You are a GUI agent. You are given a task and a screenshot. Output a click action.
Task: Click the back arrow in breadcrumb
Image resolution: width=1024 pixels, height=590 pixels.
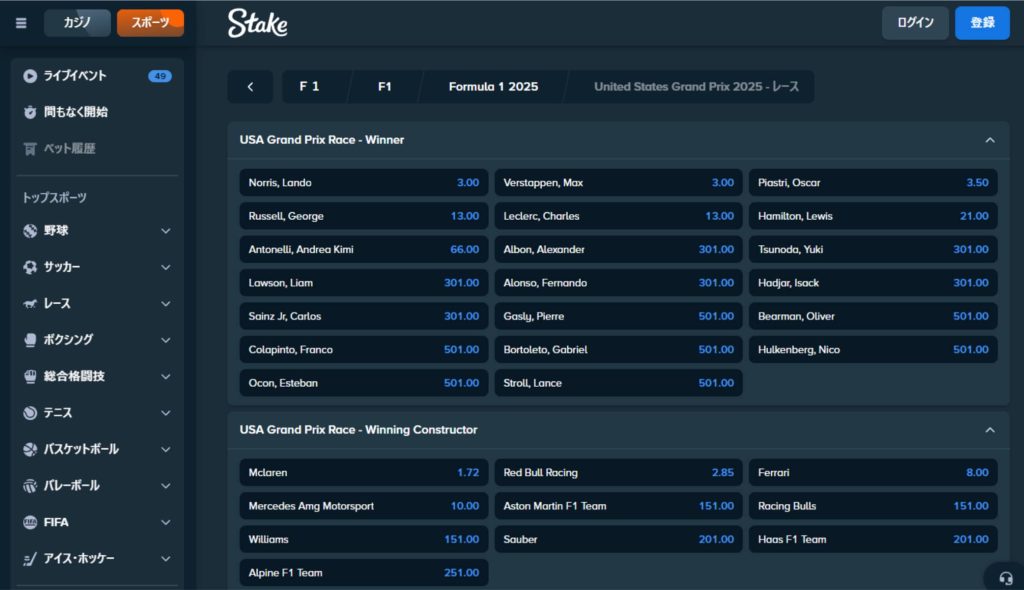pyautogui.click(x=250, y=87)
